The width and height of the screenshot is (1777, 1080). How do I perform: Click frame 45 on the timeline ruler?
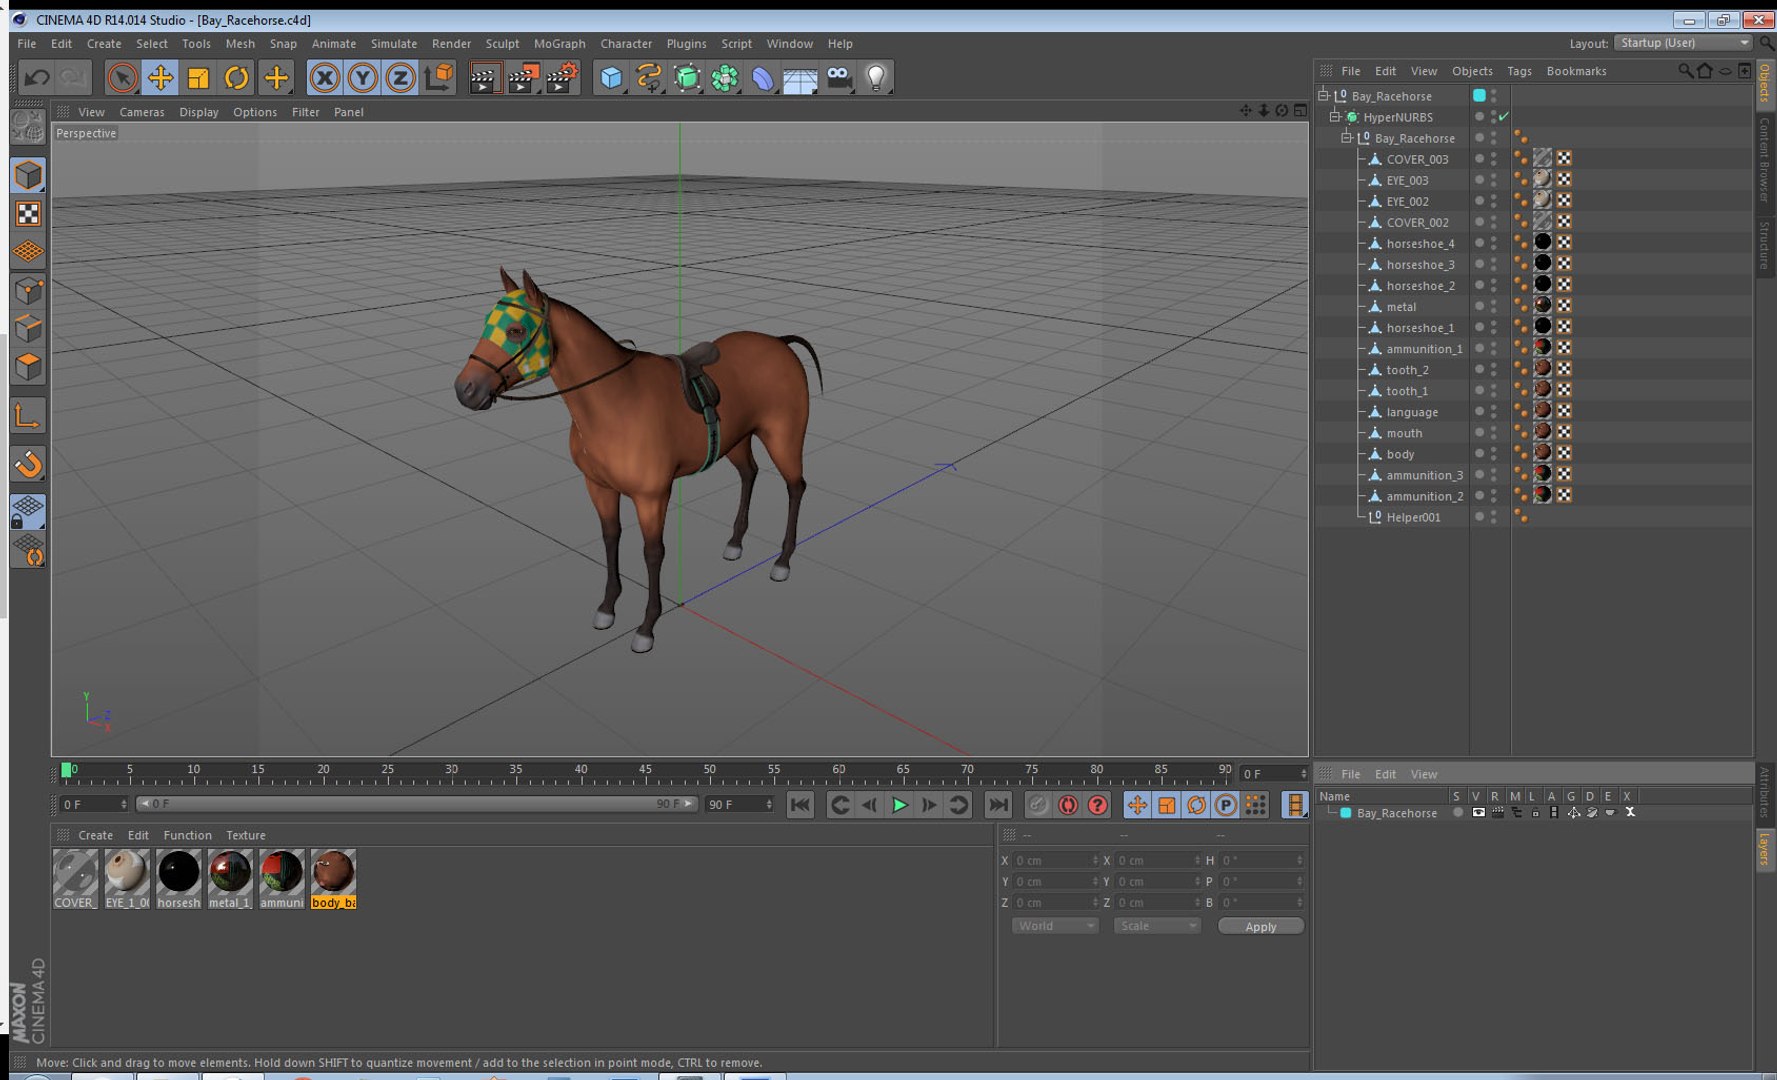pos(645,771)
